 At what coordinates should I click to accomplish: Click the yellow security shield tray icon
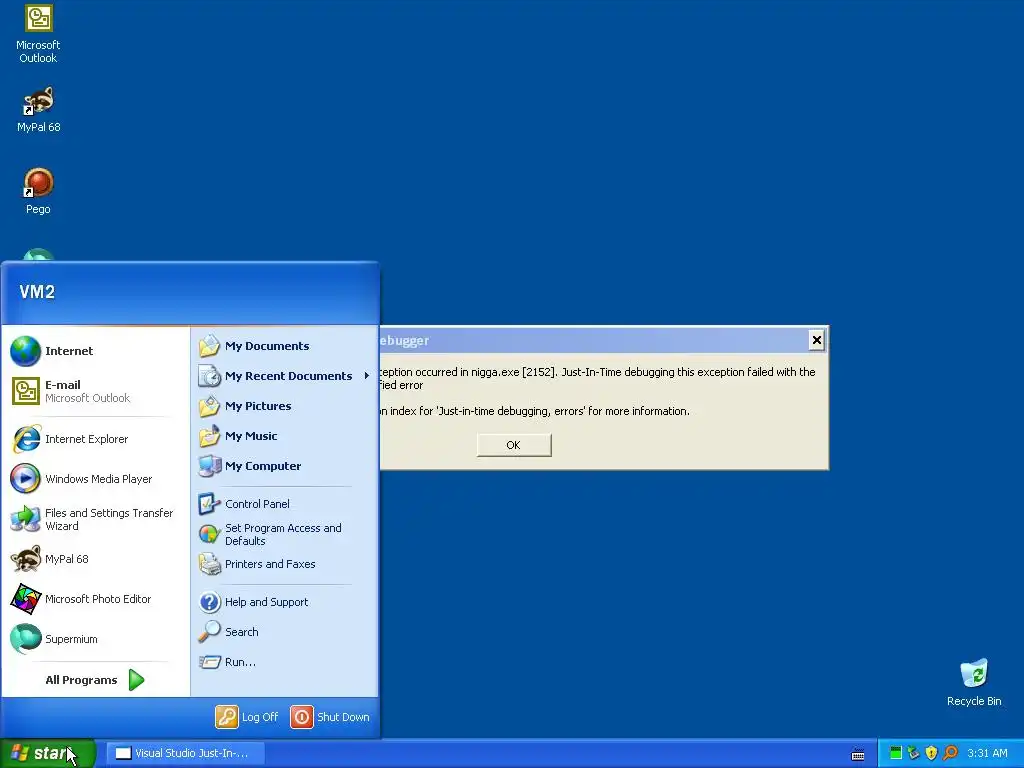click(931, 753)
